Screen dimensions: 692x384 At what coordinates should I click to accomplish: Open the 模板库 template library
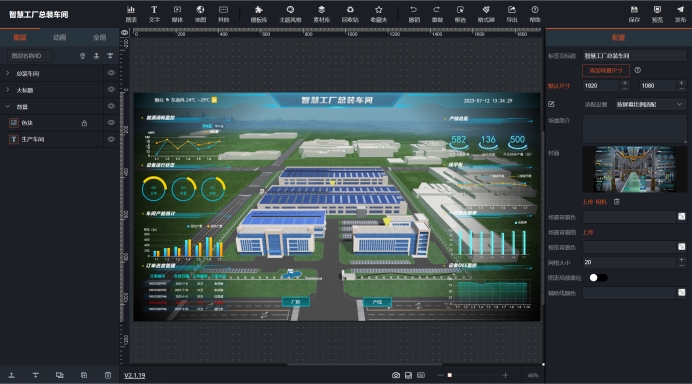(x=259, y=14)
